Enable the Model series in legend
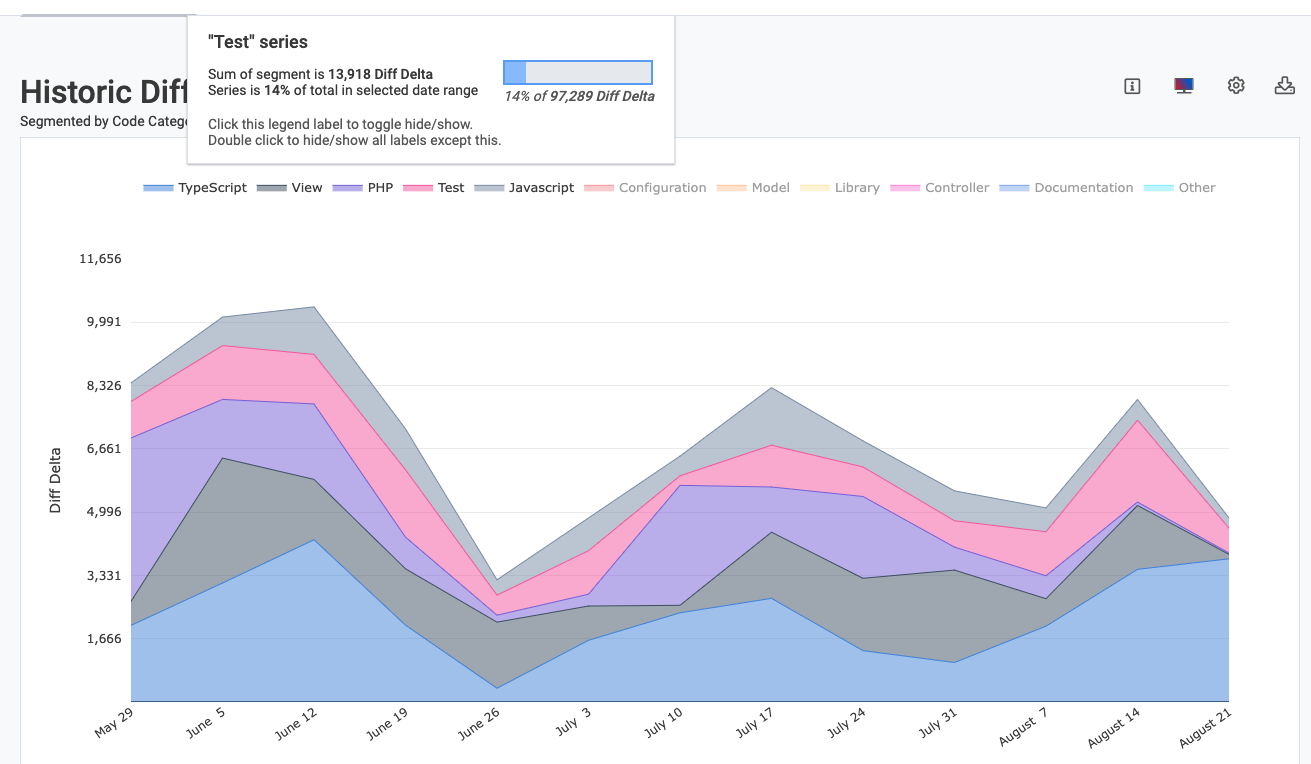This screenshot has width=1311, height=764. pyautogui.click(x=770, y=188)
